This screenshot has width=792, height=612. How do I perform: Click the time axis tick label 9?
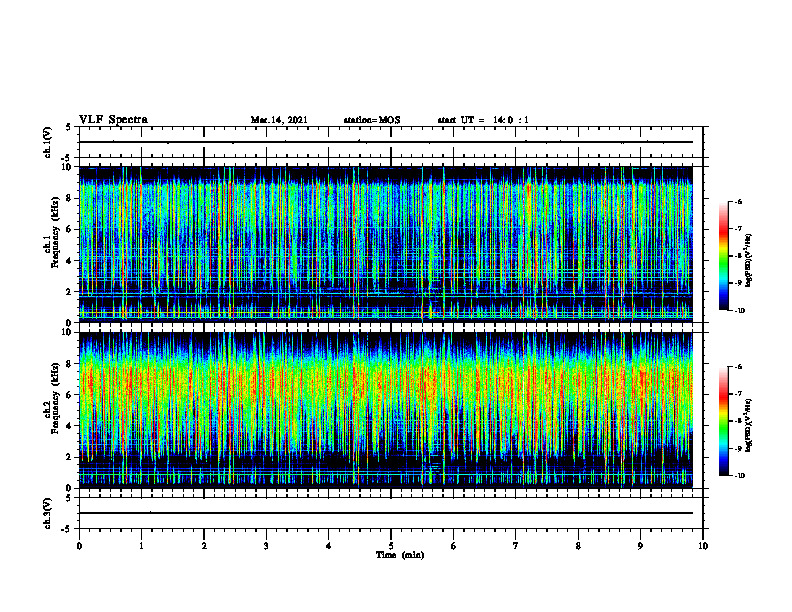tap(640, 546)
